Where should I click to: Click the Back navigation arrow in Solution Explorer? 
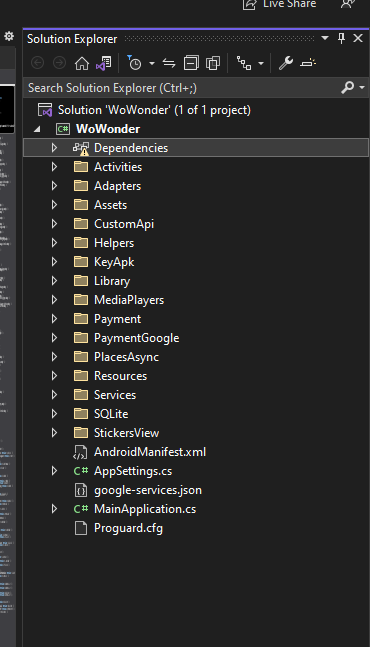[38, 63]
